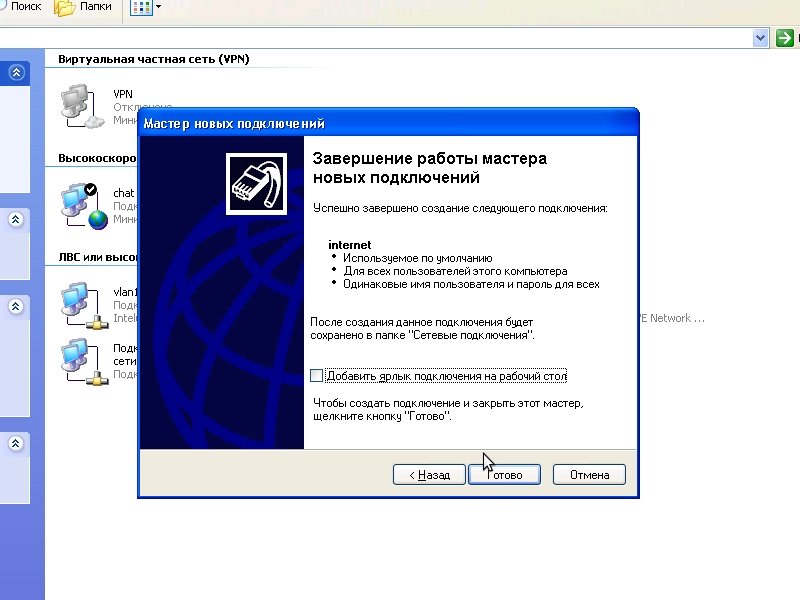Image resolution: width=800 pixels, height=600 pixels.
Task: Collapse the second sidebar task panel
Action: pyautogui.click(x=16, y=219)
